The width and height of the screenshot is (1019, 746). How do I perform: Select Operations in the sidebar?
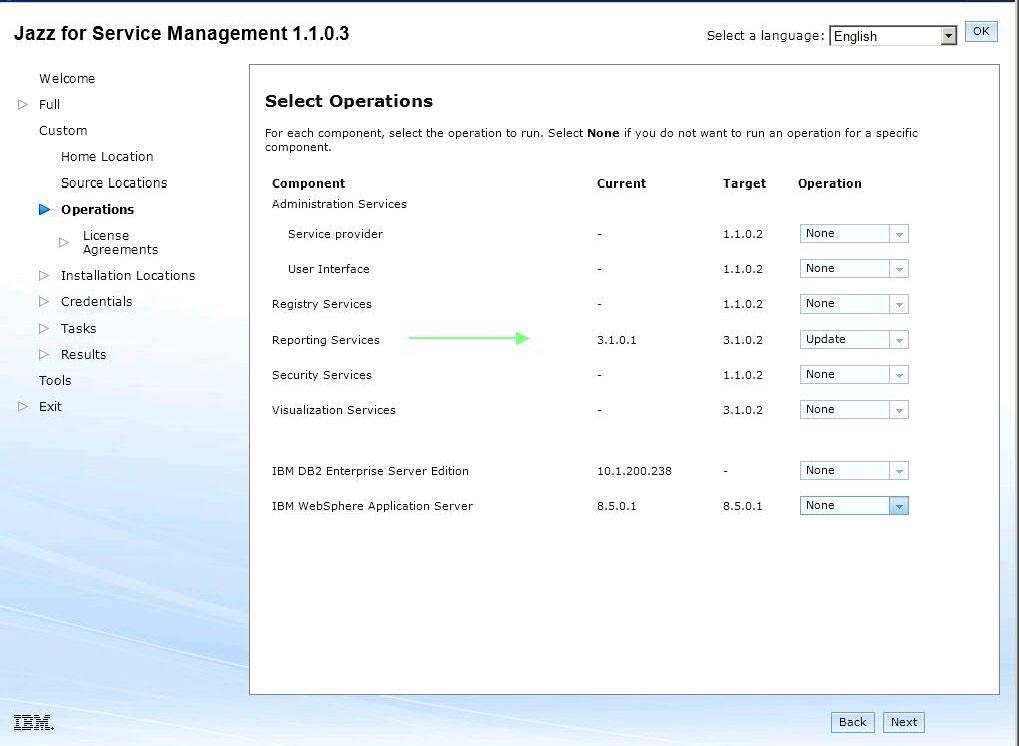[x=97, y=209]
